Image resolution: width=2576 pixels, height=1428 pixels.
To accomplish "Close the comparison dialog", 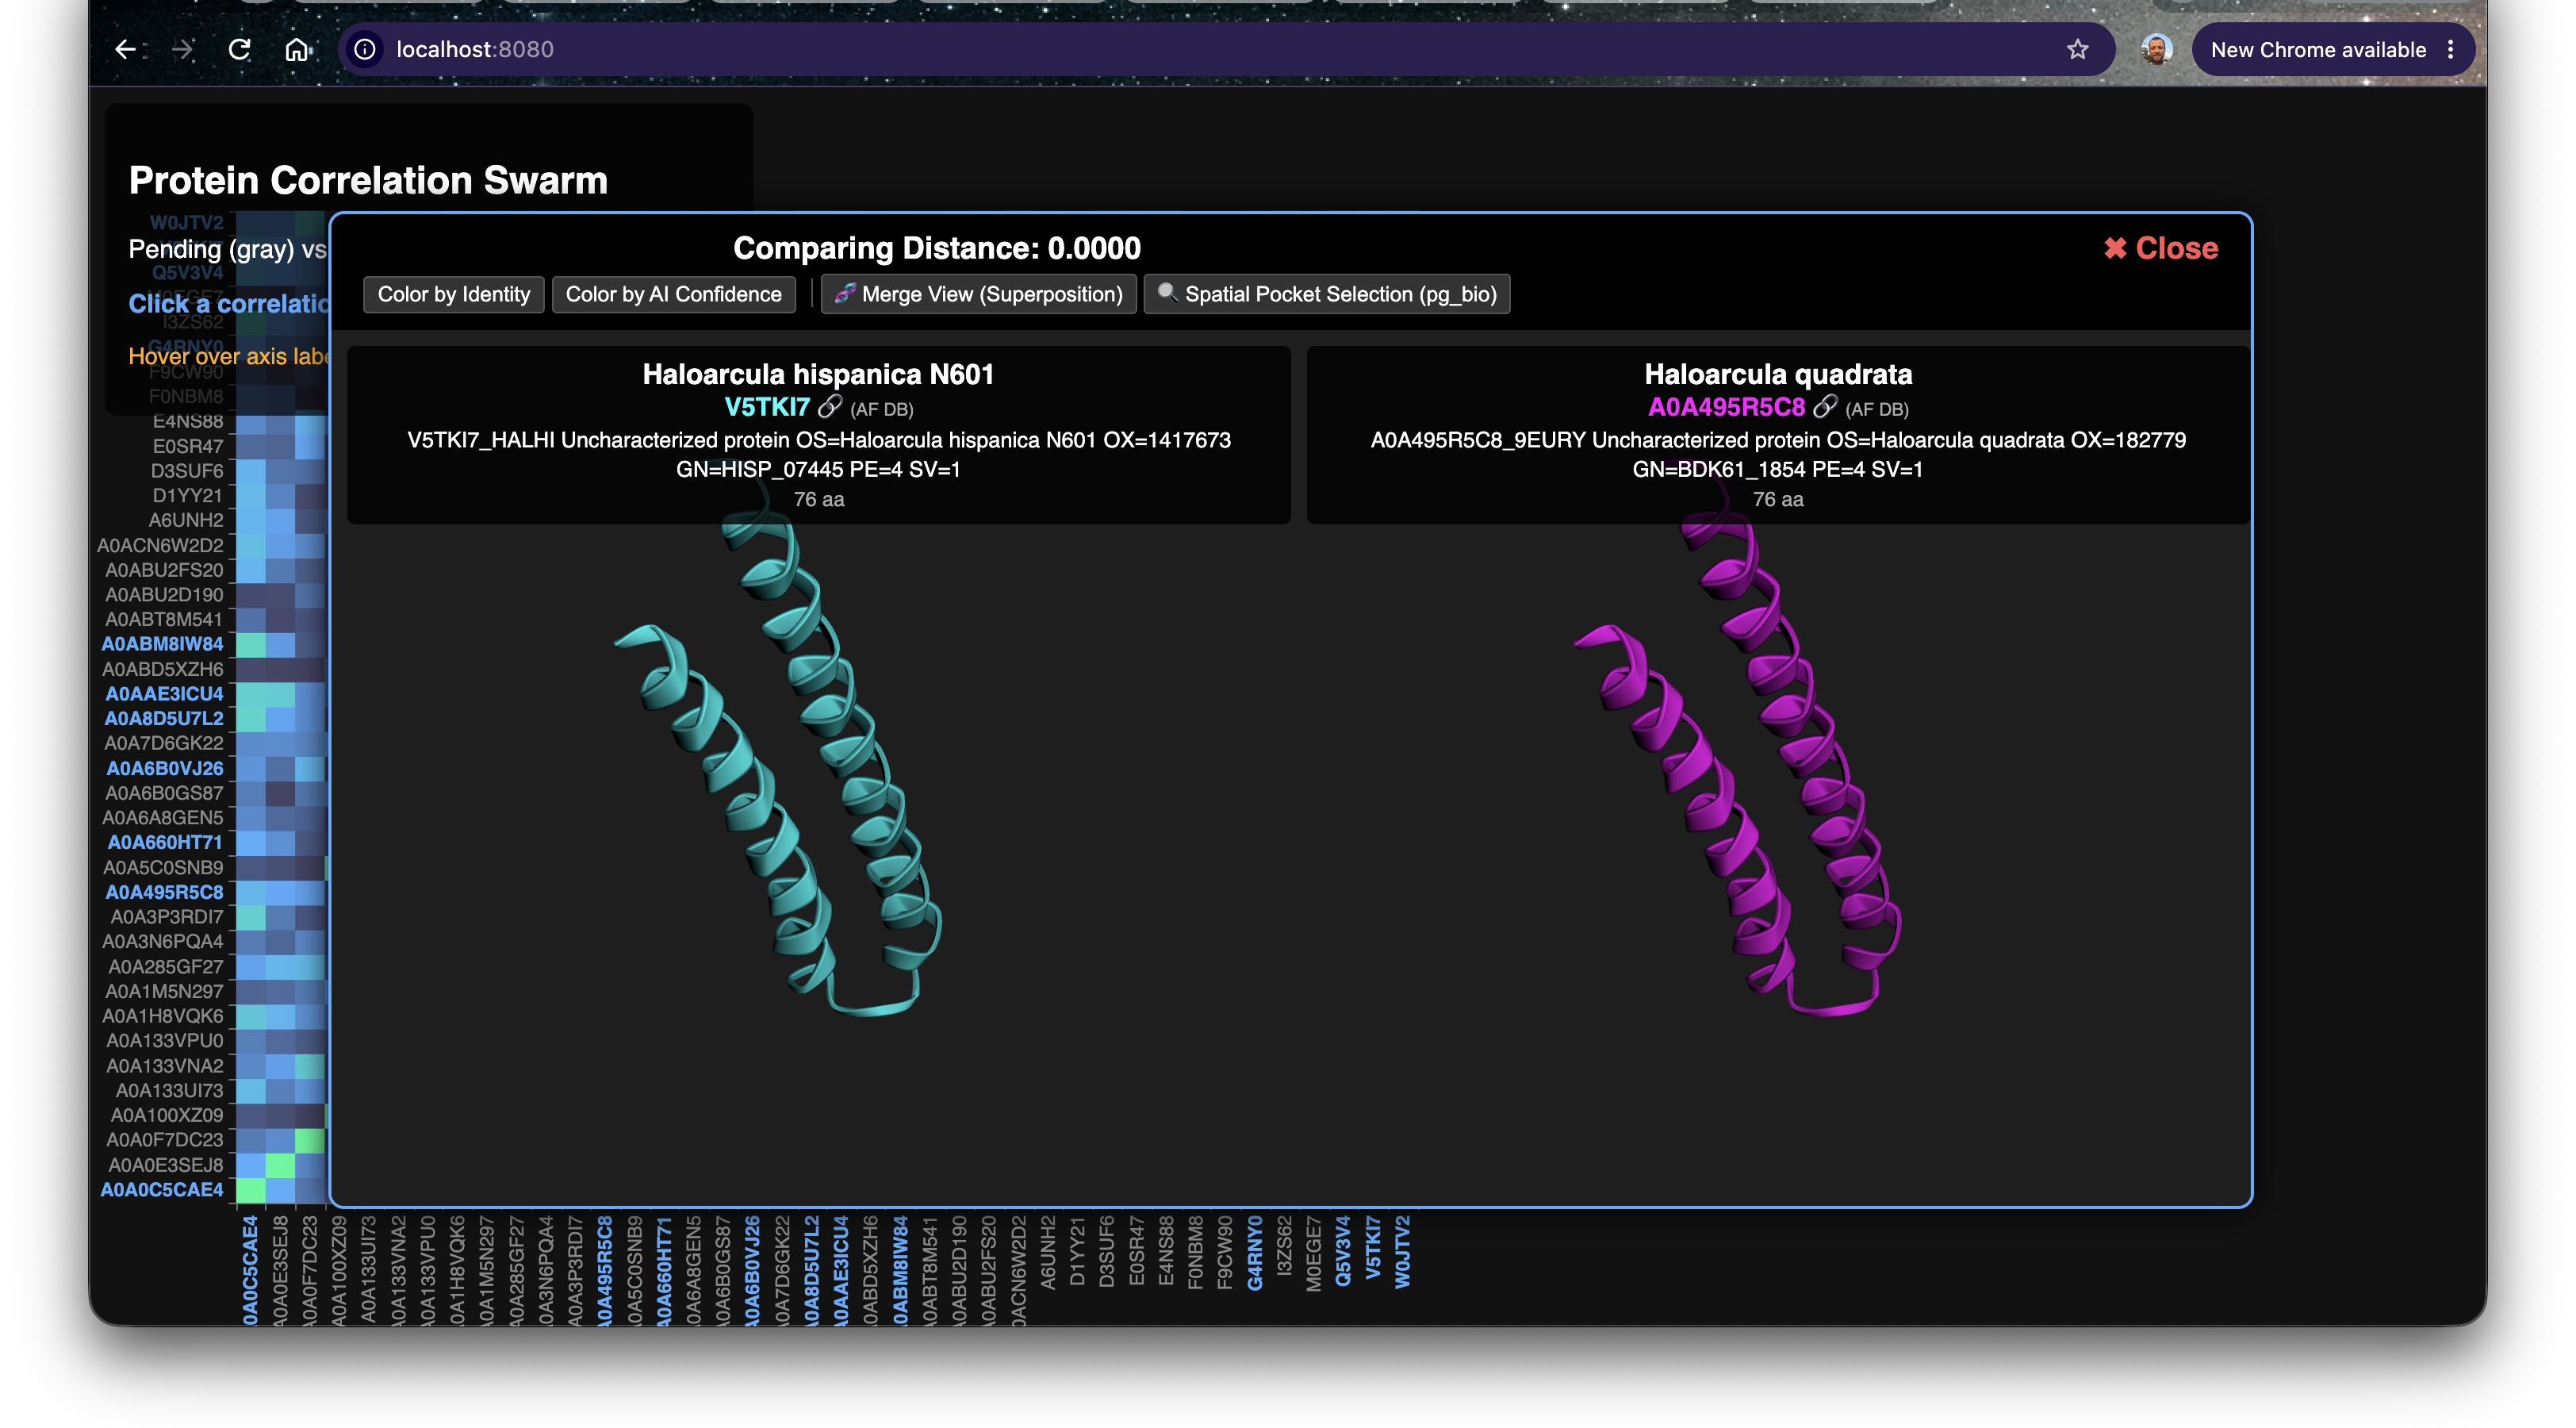I will [x=2161, y=248].
